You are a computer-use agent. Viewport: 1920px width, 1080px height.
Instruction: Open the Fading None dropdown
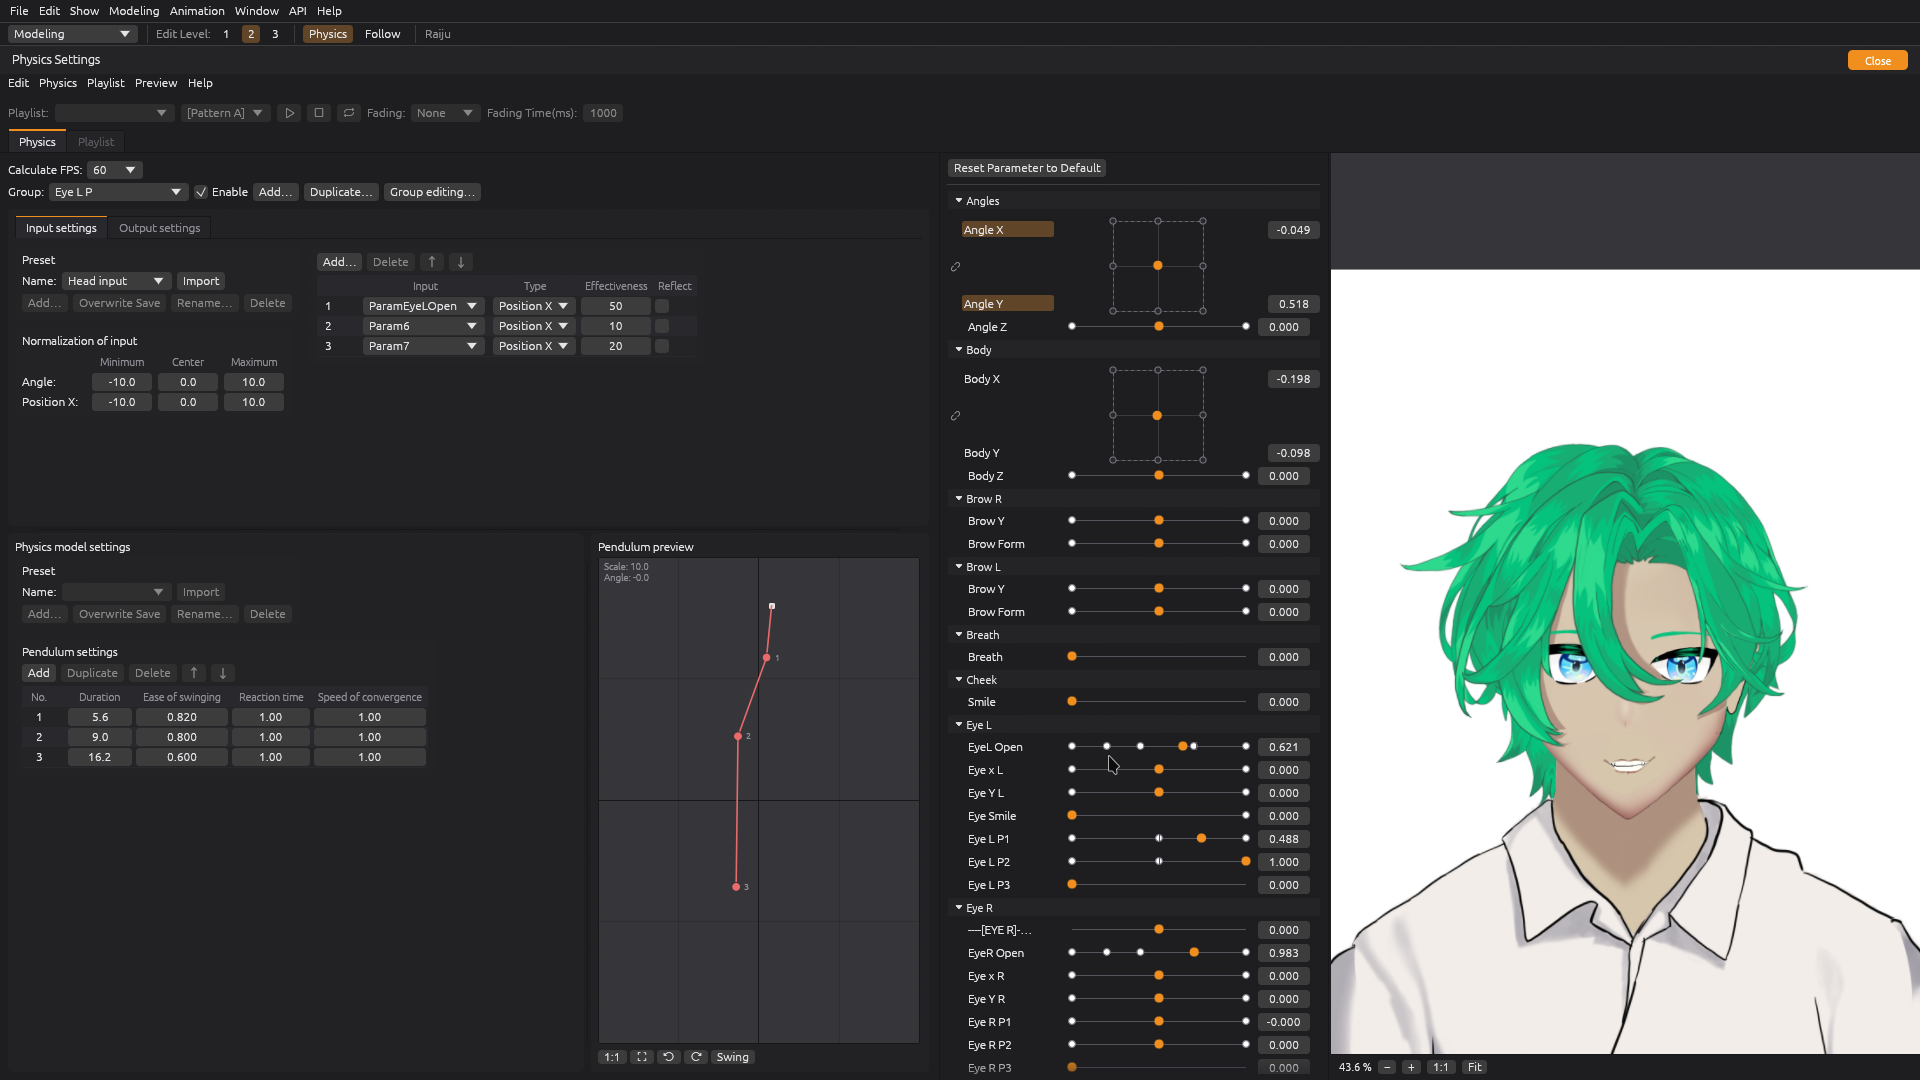[x=445, y=113]
